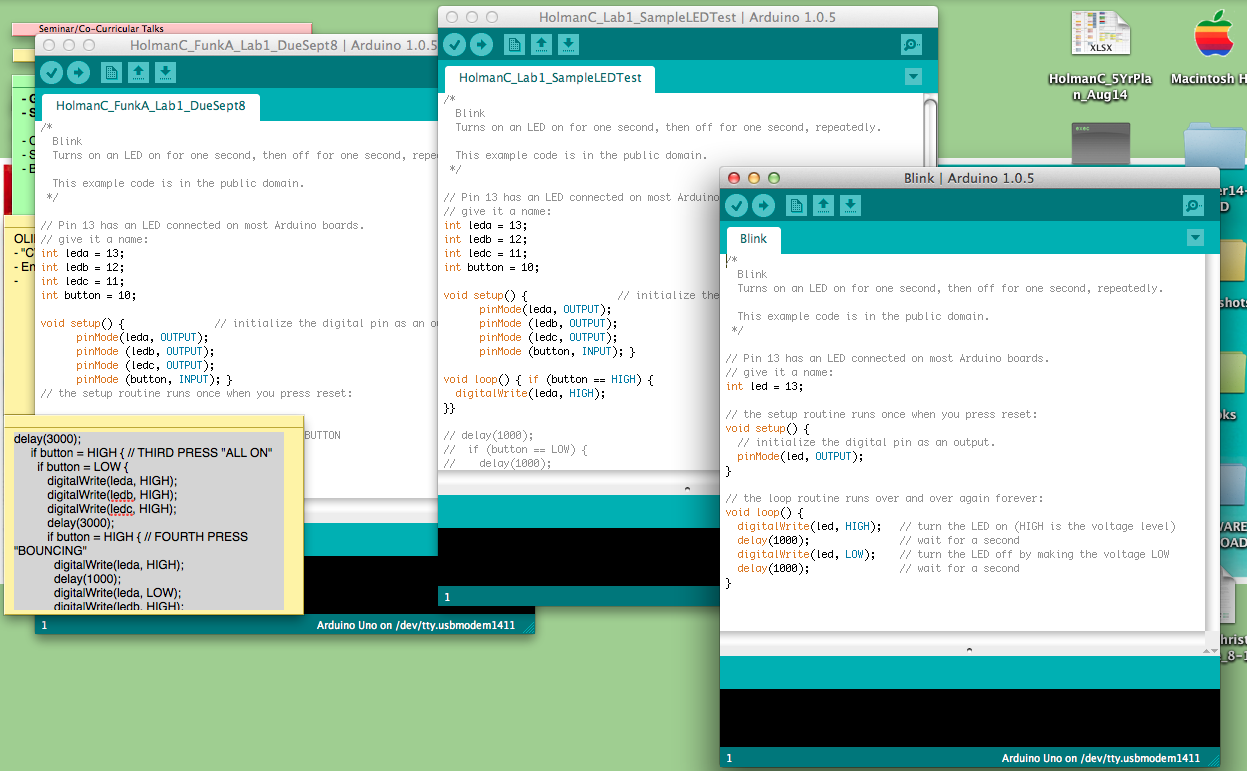Click the Seminar/Co-Curricular Talks sticky note title

click(101, 29)
